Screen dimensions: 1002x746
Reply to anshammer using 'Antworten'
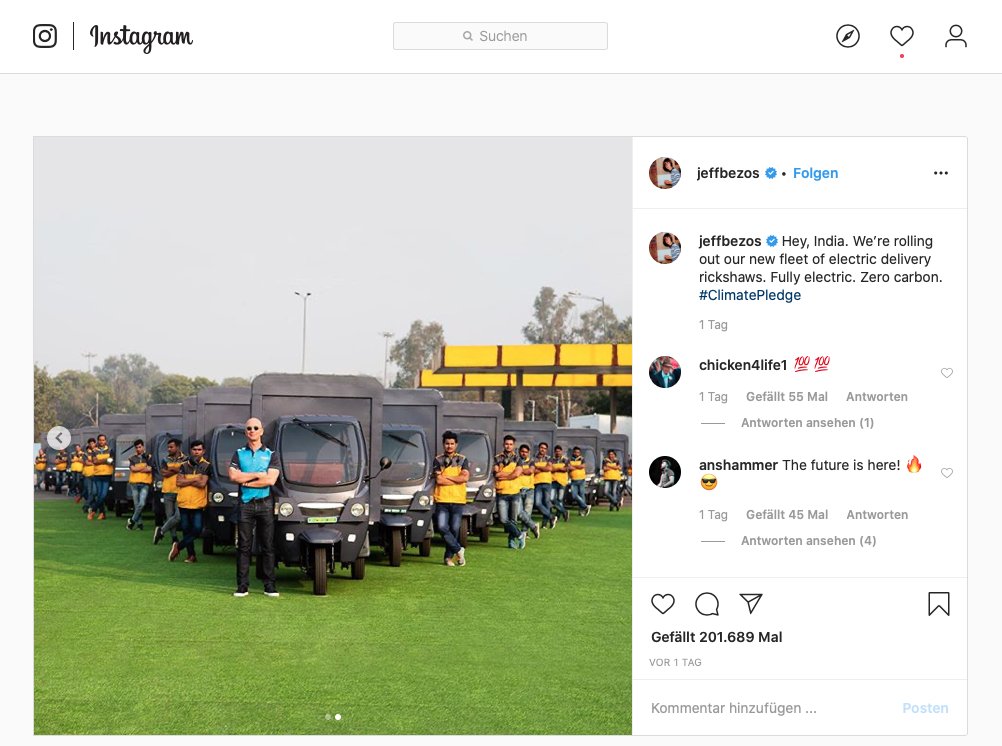(x=877, y=515)
